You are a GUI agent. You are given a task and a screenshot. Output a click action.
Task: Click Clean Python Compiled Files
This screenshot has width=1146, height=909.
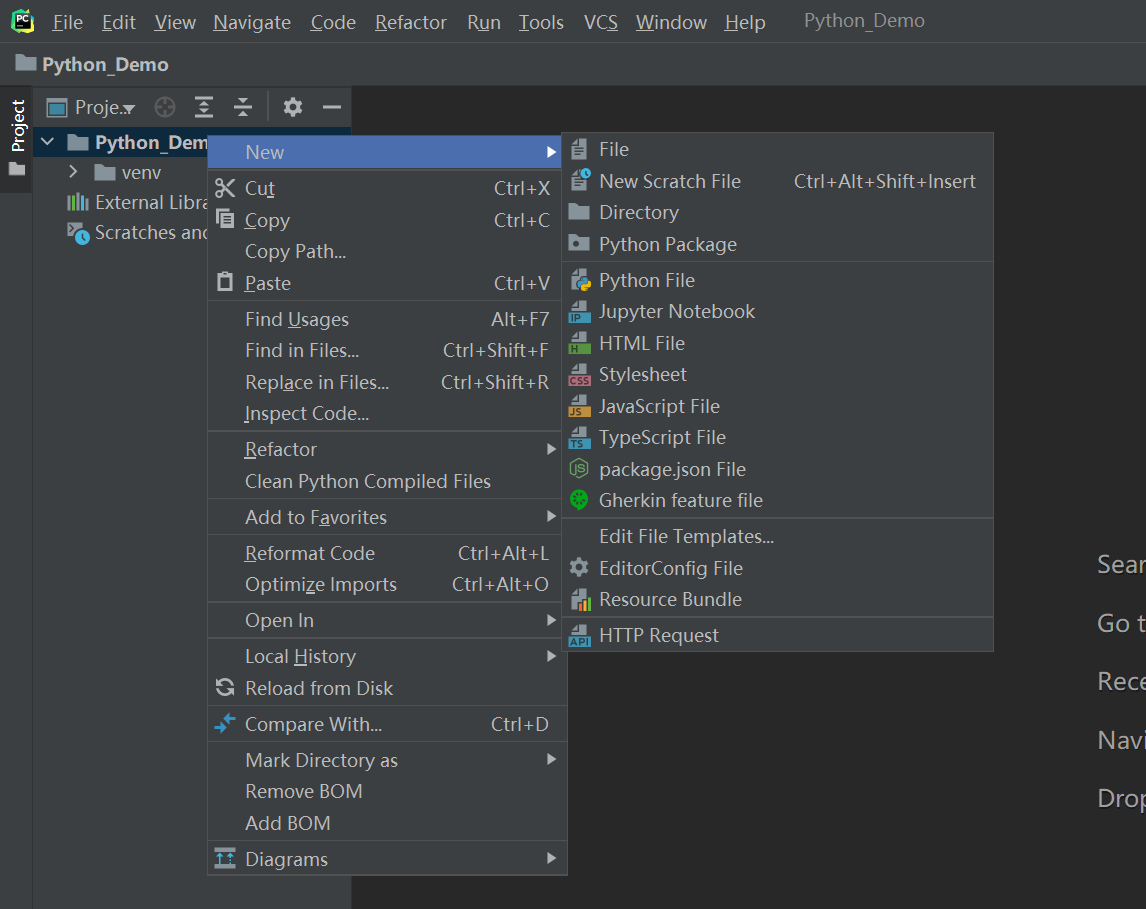pos(368,481)
